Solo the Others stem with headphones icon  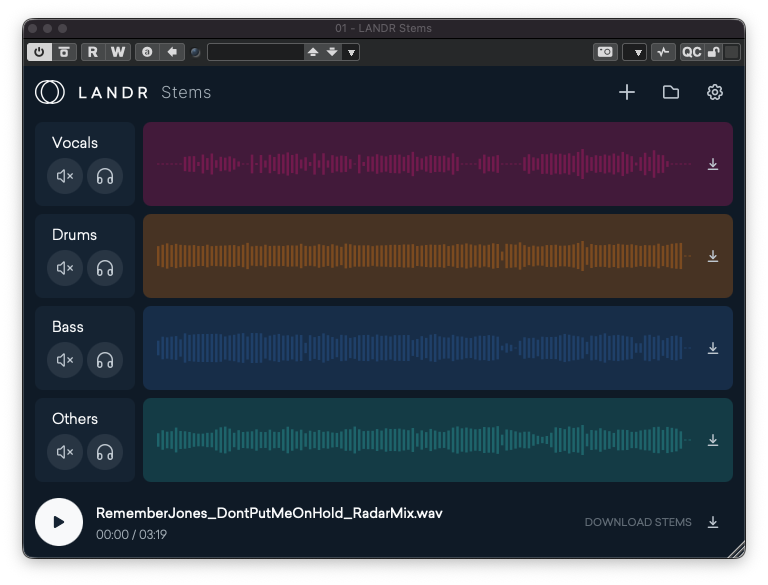point(105,452)
